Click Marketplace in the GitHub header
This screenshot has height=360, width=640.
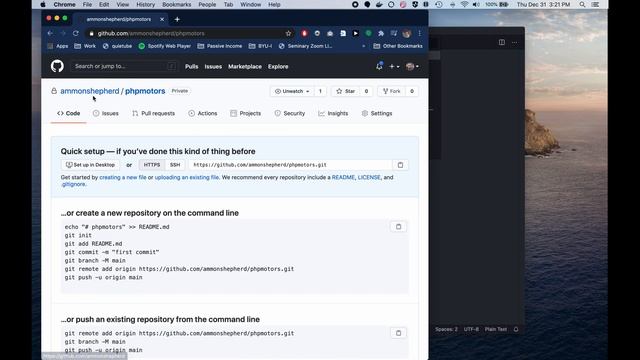coord(245,66)
